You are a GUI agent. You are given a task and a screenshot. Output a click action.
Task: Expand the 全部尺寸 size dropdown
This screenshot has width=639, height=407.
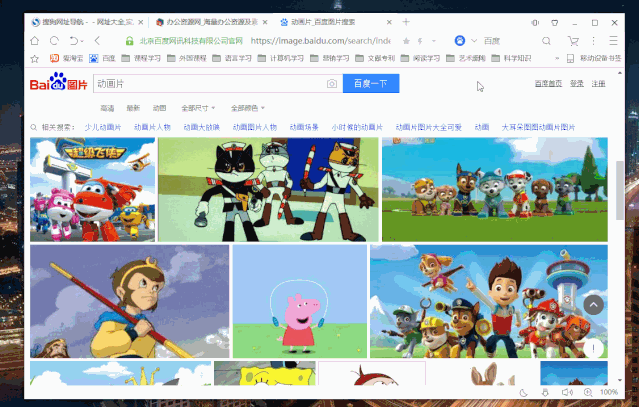198,108
